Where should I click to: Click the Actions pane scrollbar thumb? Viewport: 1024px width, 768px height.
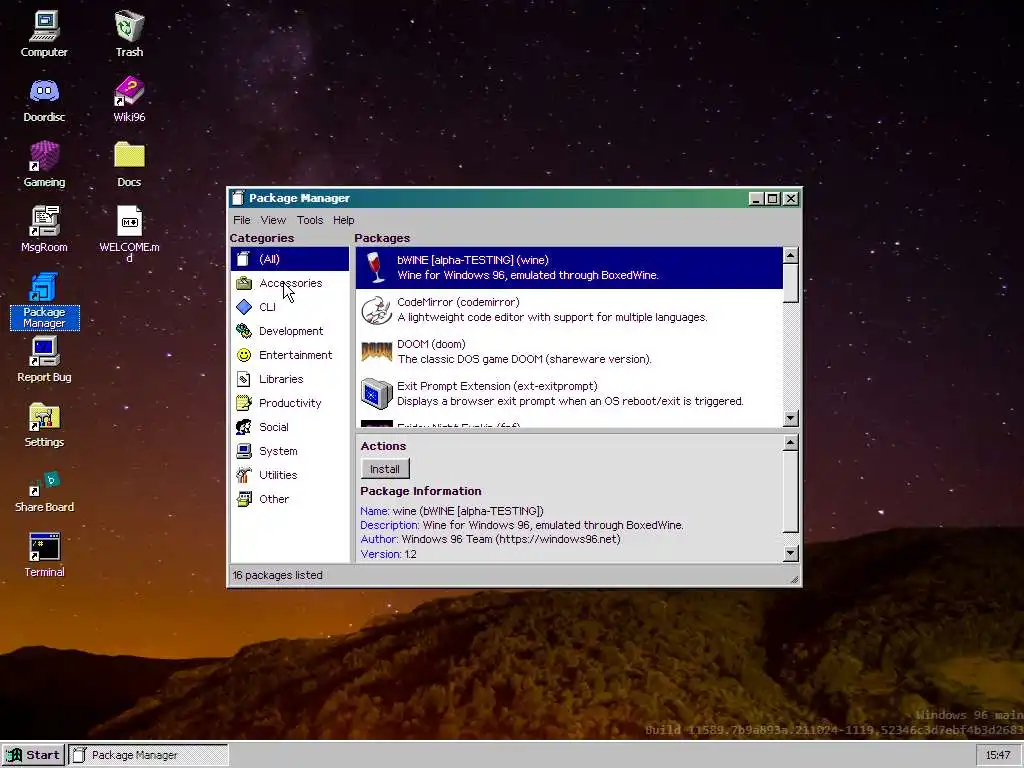791,492
